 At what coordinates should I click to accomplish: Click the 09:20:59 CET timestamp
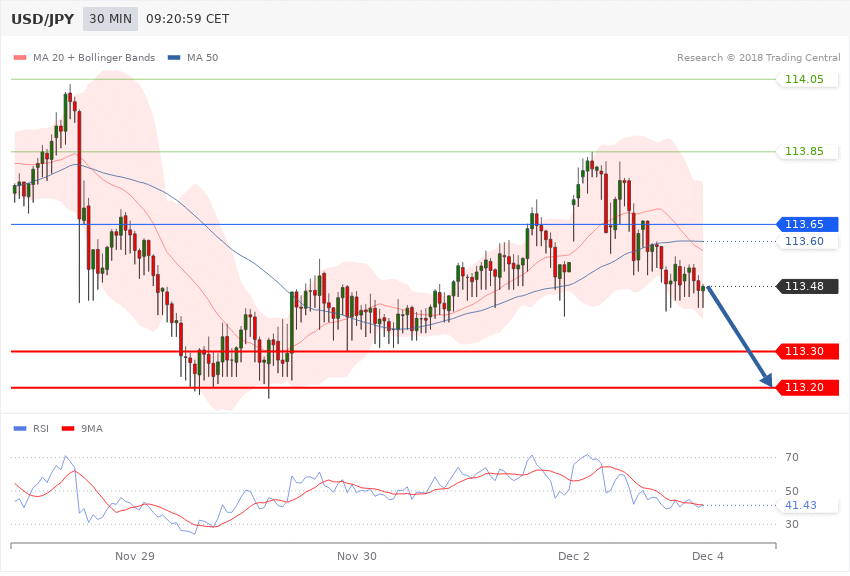pos(188,19)
